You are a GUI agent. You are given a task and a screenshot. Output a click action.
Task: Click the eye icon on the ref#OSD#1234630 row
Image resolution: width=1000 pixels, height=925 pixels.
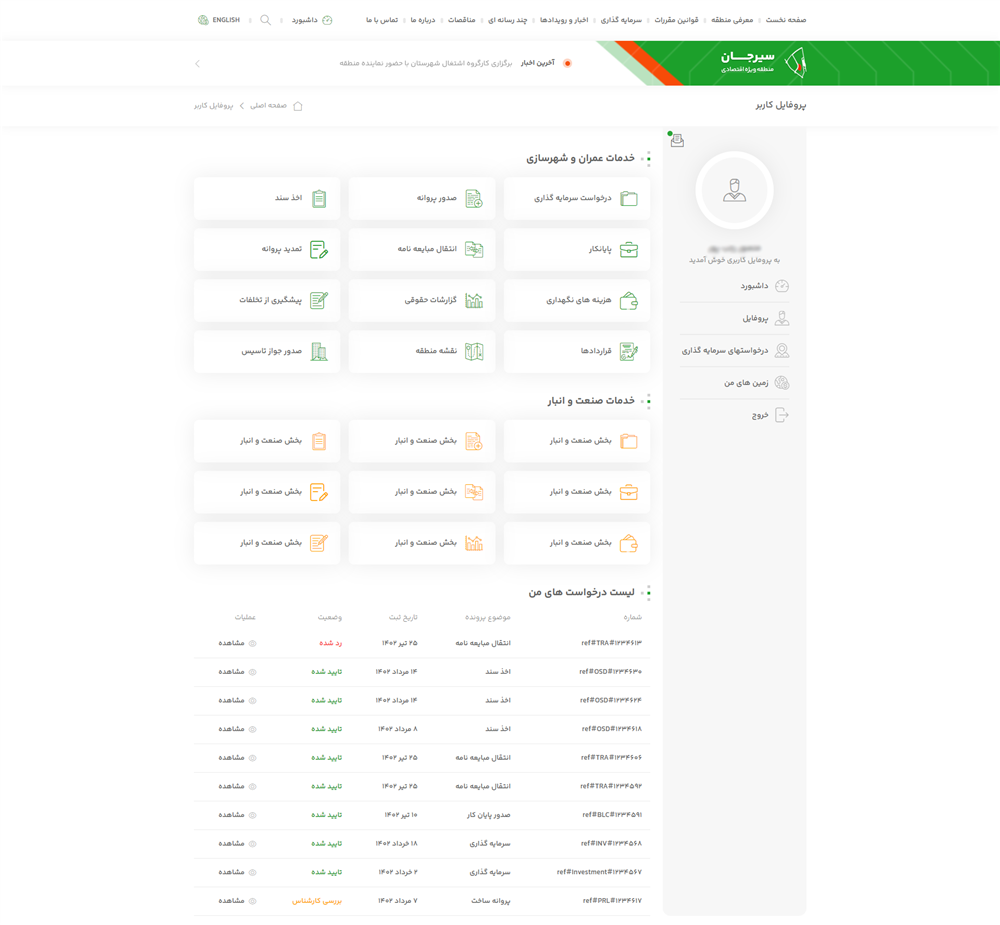click(253, 672)
